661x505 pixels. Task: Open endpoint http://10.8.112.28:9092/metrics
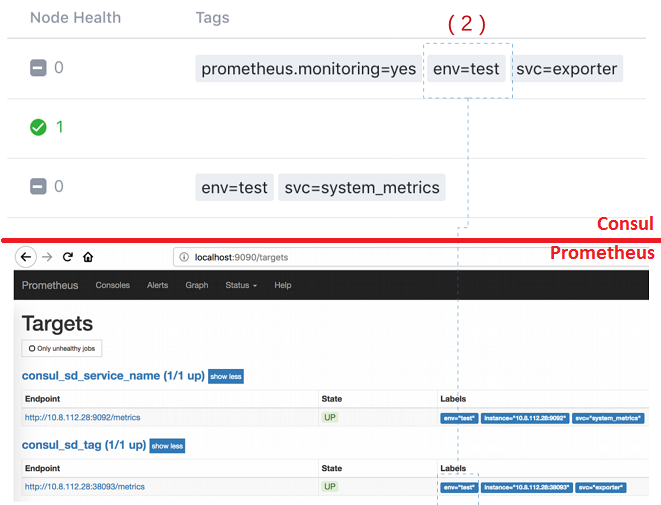(83, 417)
